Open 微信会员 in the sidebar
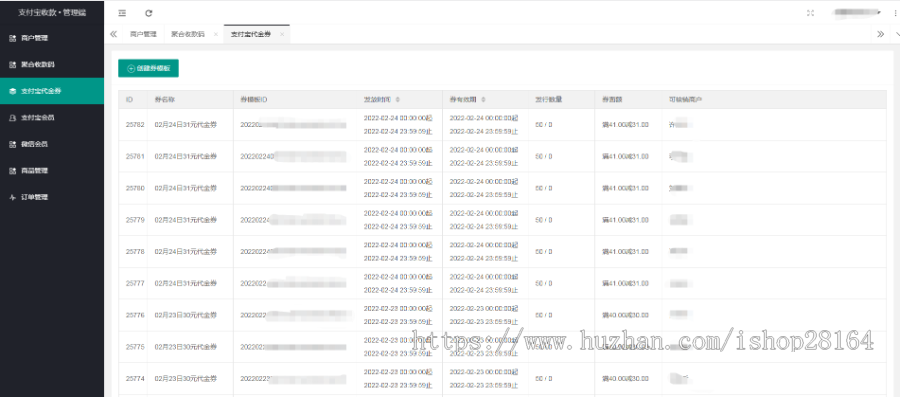900x397 pixels. (52, 144)
